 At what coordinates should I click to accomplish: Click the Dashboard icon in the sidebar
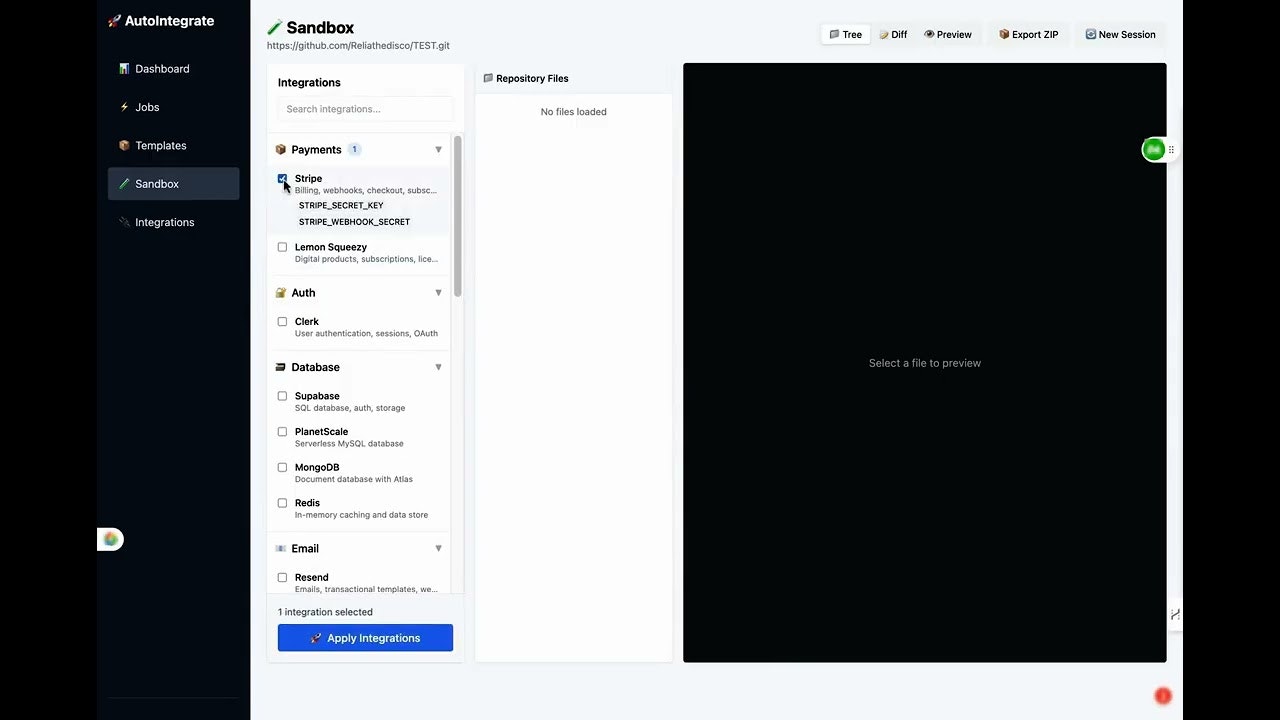tap(124, 68)
